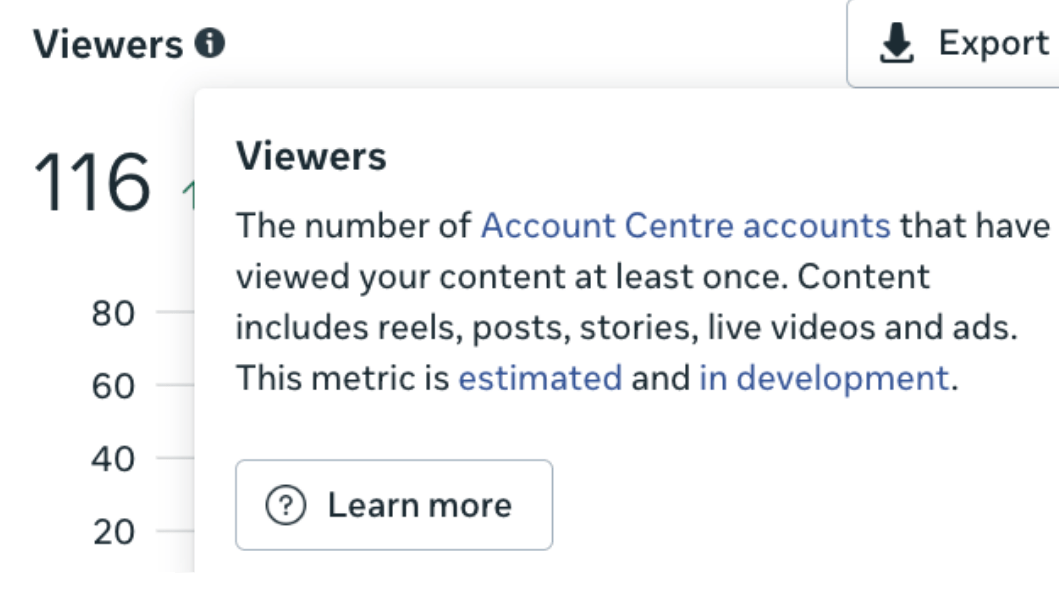Click the "viewed your content" tooltip line
The image size is (1059, 595).
[400, 276]
